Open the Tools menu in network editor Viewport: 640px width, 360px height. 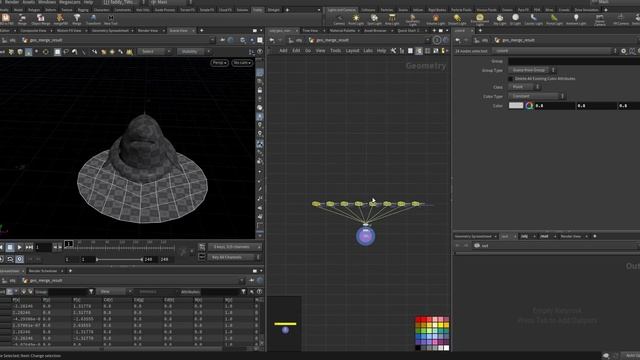336,51
